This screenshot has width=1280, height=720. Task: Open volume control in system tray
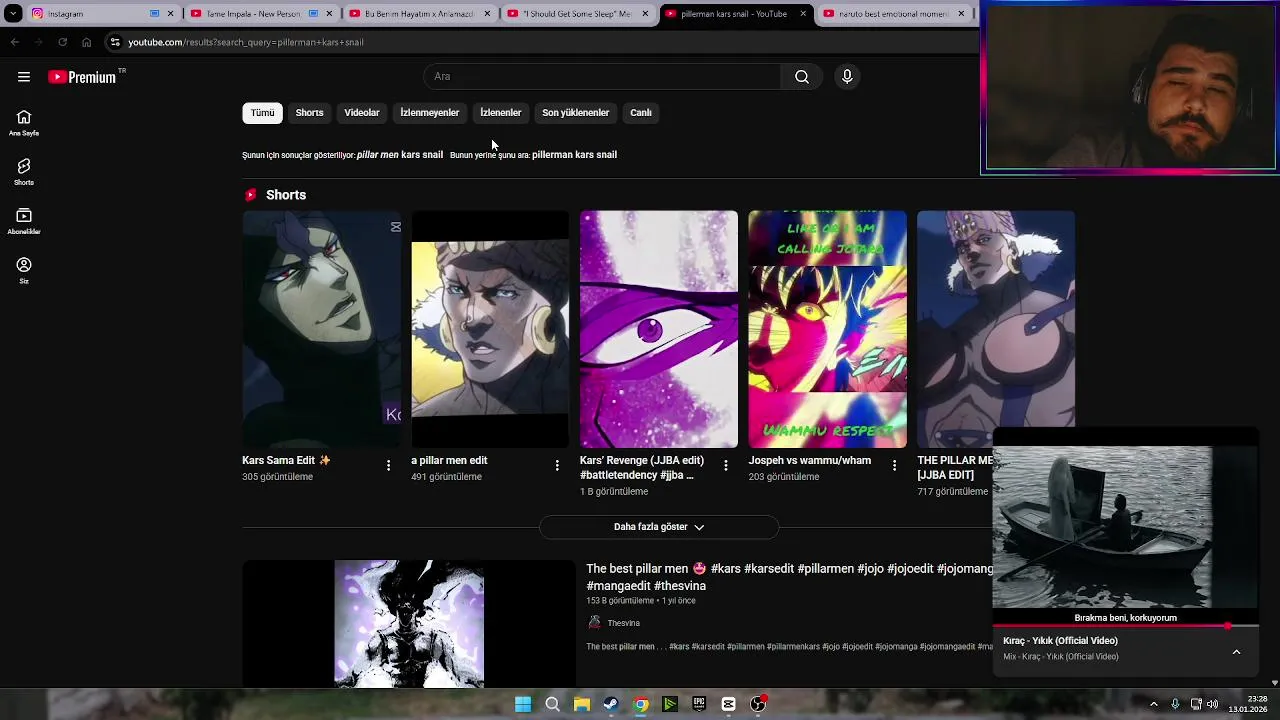click(1212, 704)
